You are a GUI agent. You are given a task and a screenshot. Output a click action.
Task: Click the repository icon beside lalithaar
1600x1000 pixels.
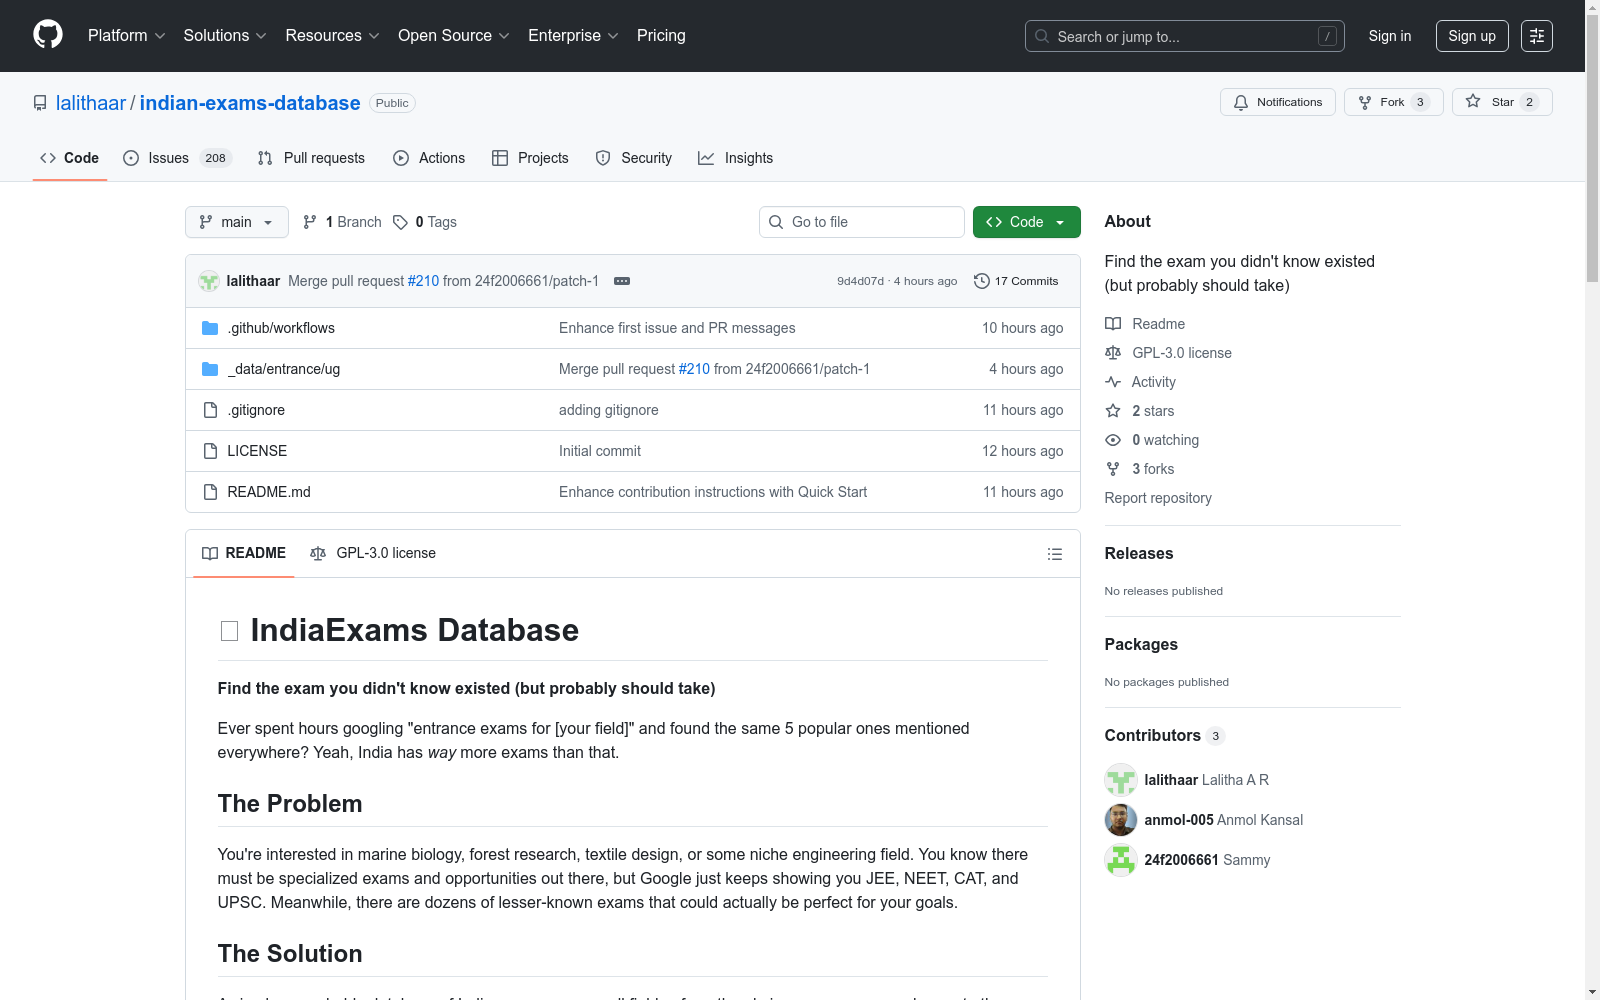click(40, 103)
